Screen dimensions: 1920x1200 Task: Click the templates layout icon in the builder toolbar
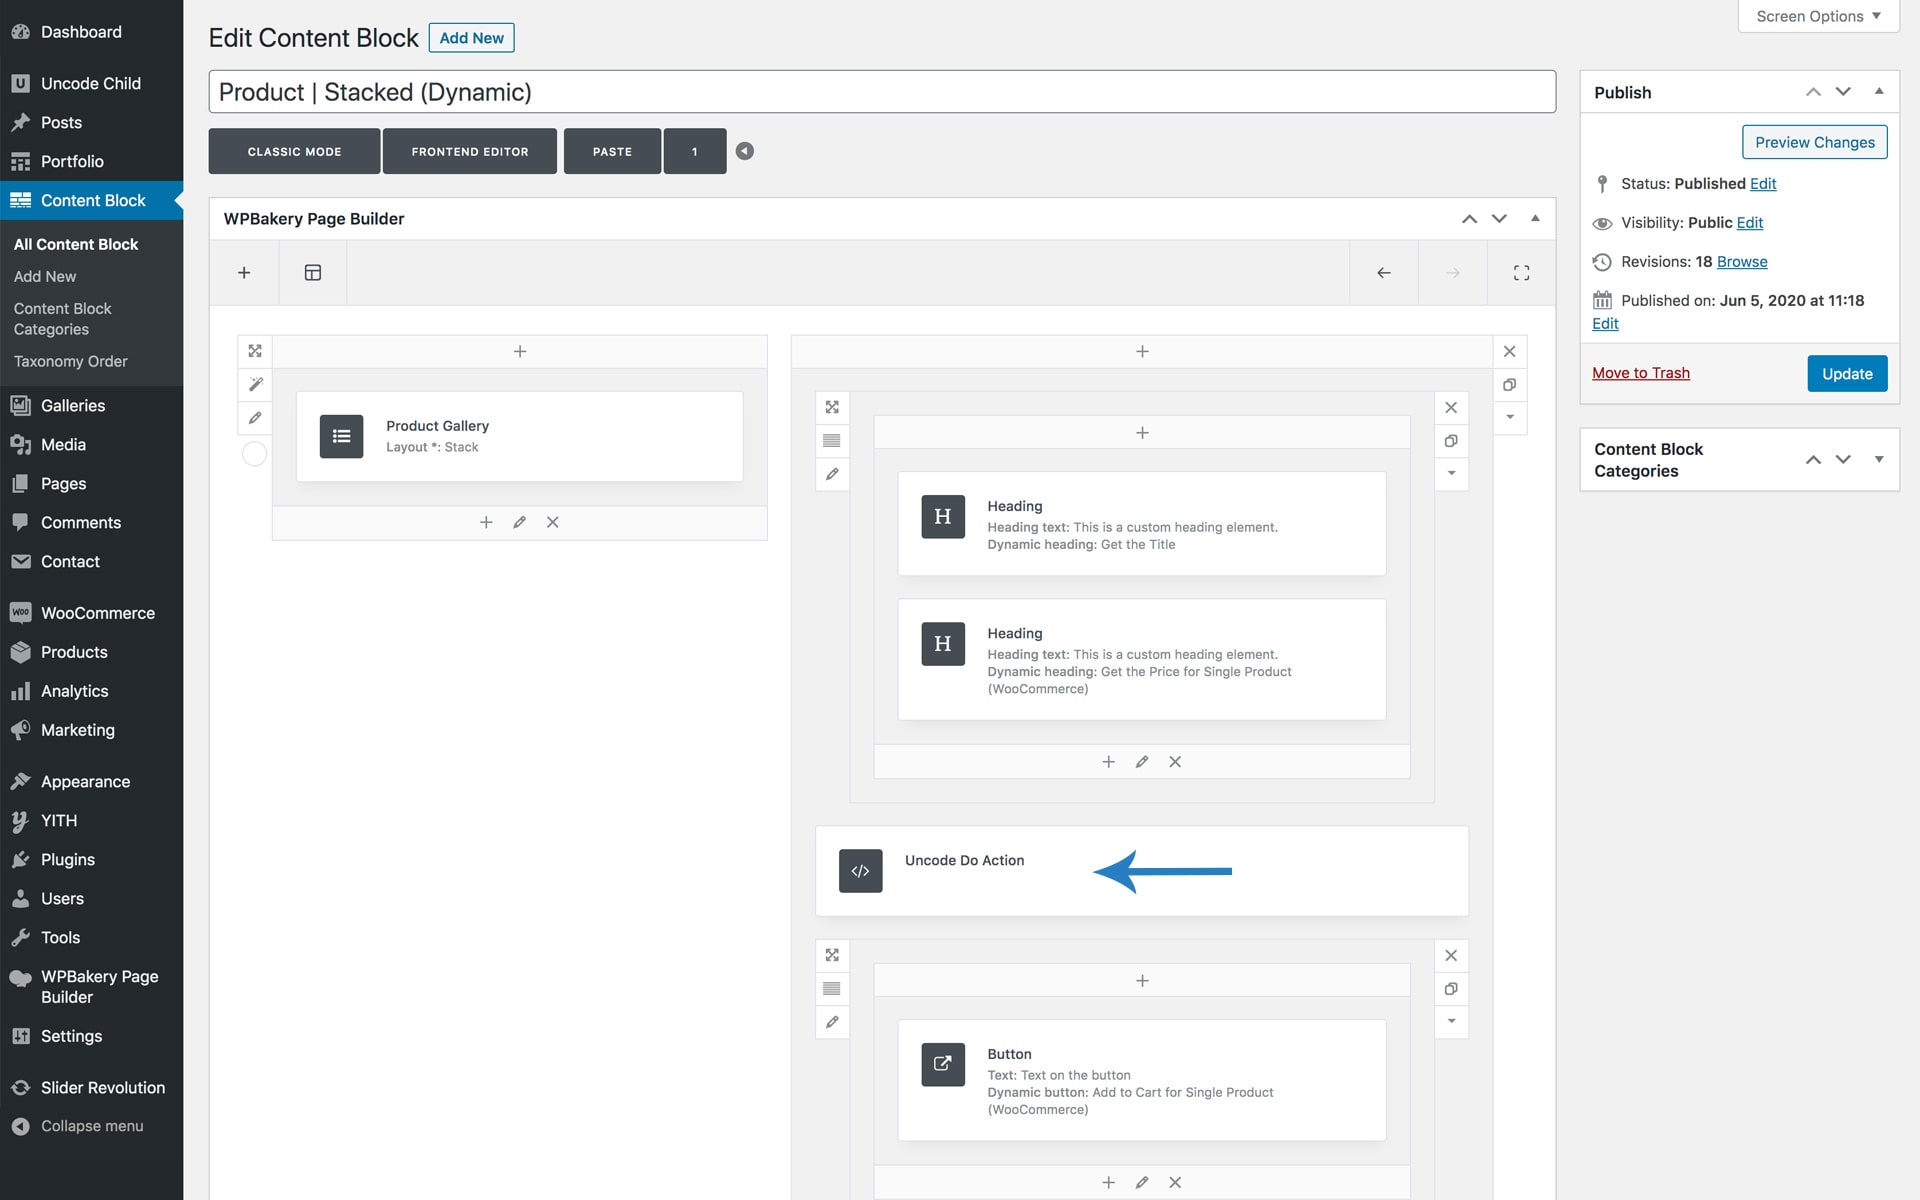[313, 272]
